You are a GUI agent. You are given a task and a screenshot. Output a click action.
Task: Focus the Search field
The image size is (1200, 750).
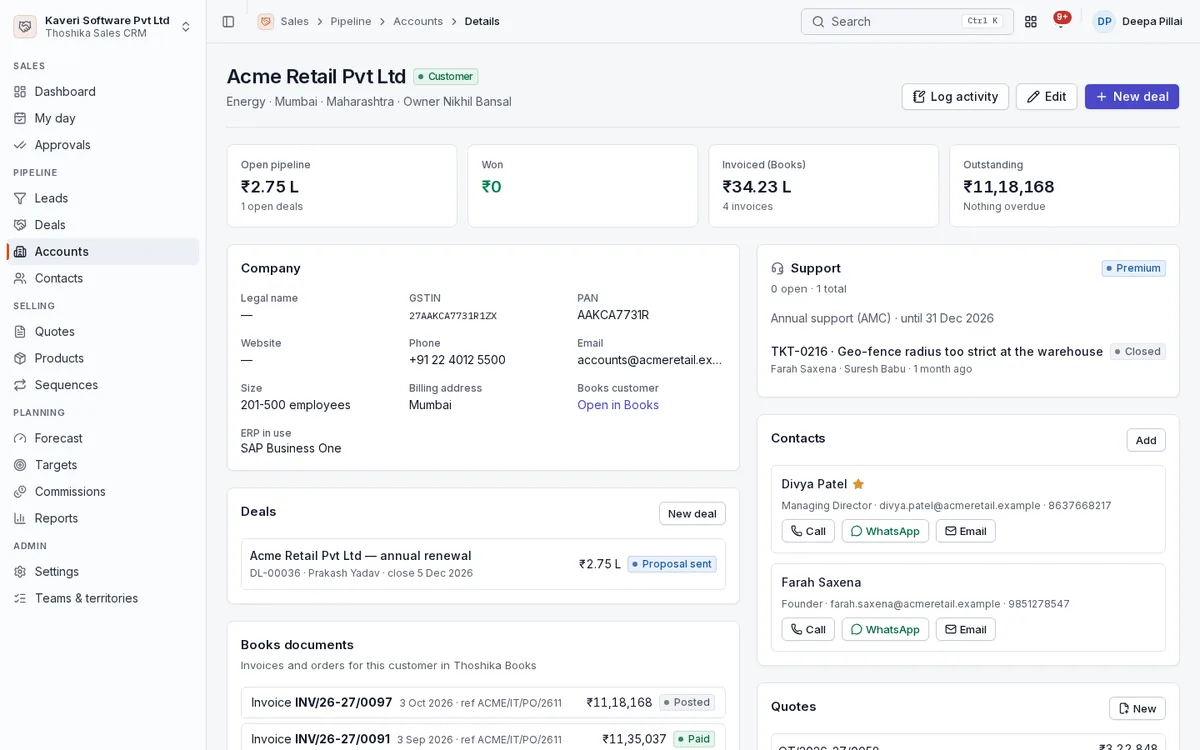(907, 21)
